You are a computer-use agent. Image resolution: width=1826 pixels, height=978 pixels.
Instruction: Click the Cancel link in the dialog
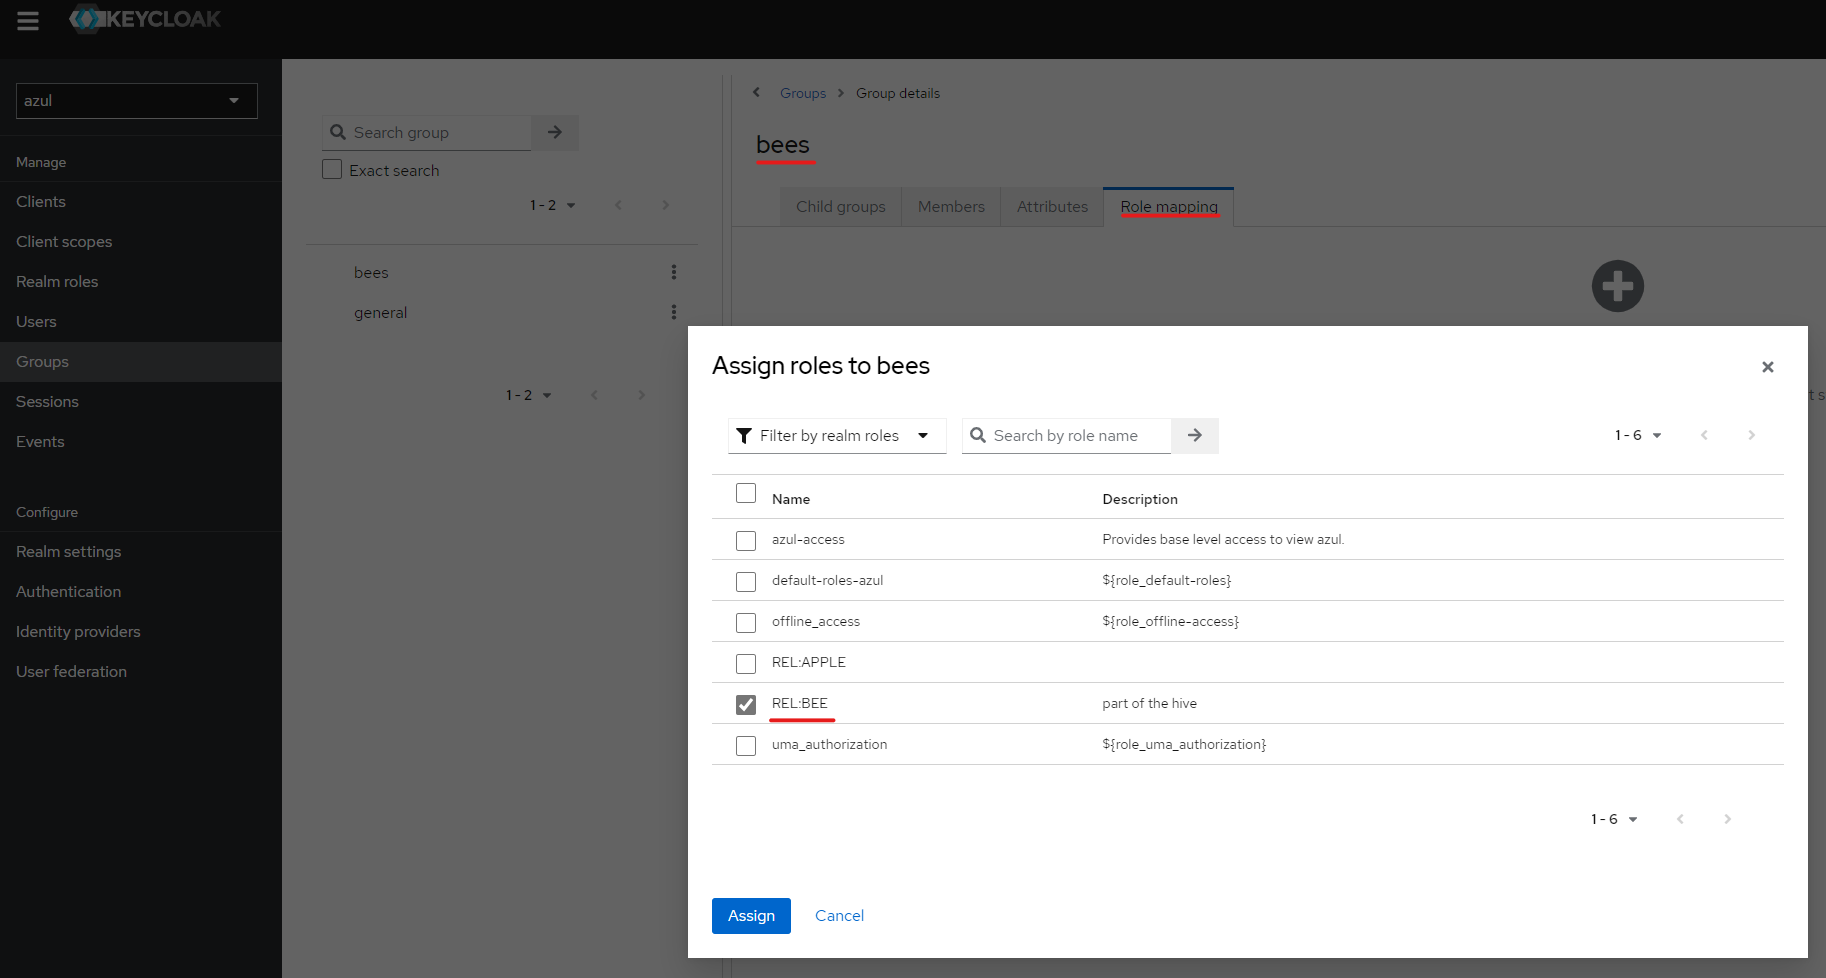[839, 915]
